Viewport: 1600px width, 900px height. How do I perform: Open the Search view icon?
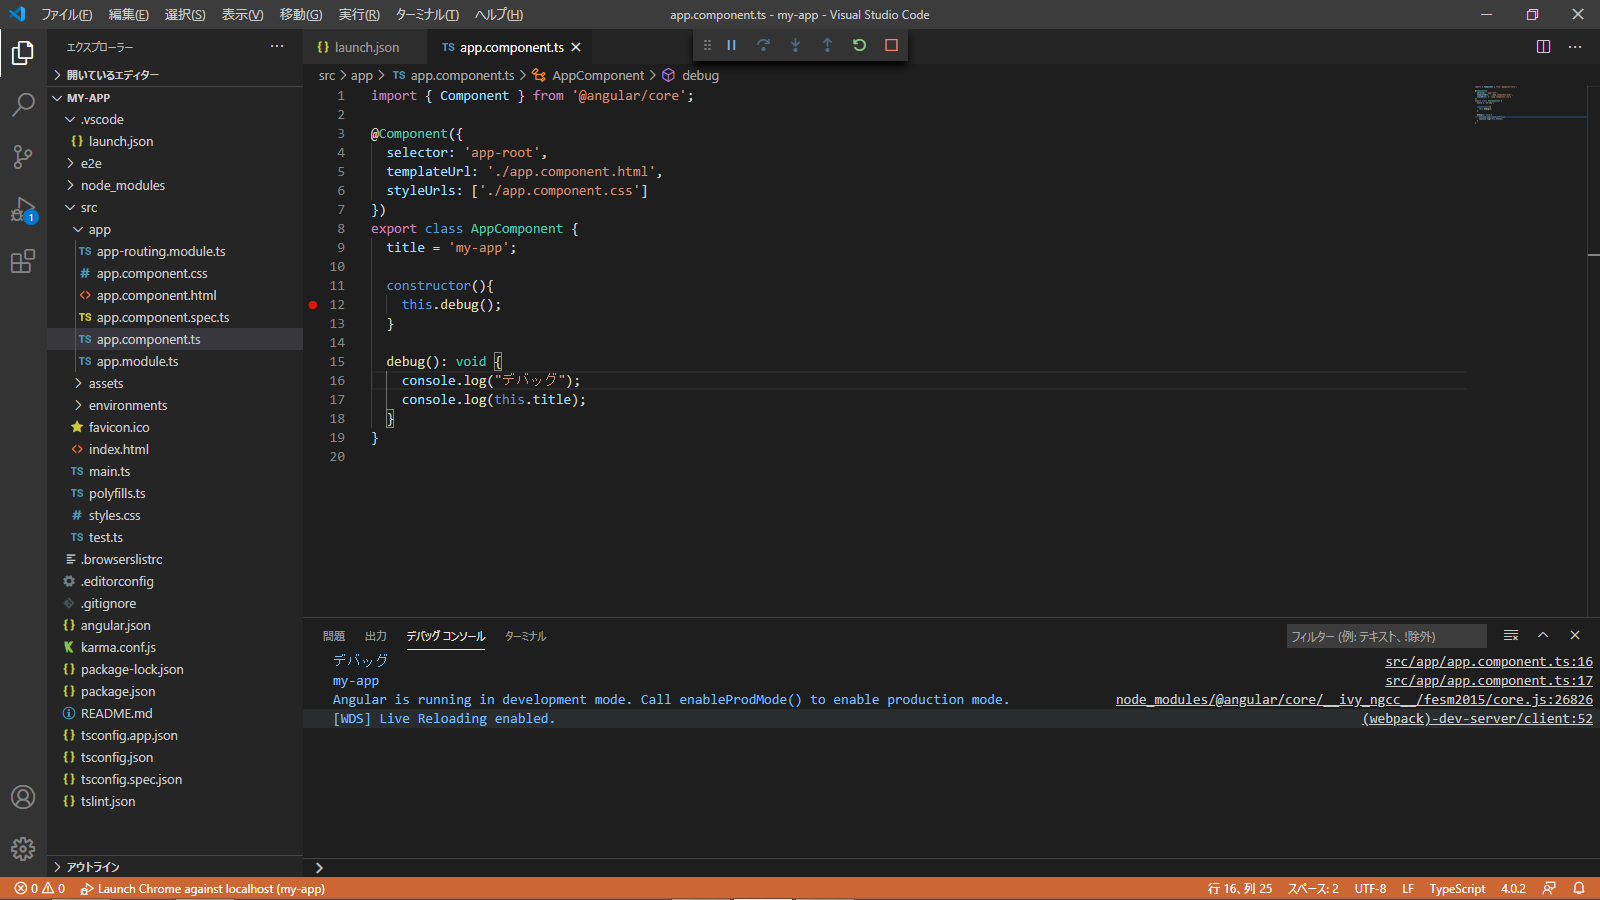coord(23,105)
